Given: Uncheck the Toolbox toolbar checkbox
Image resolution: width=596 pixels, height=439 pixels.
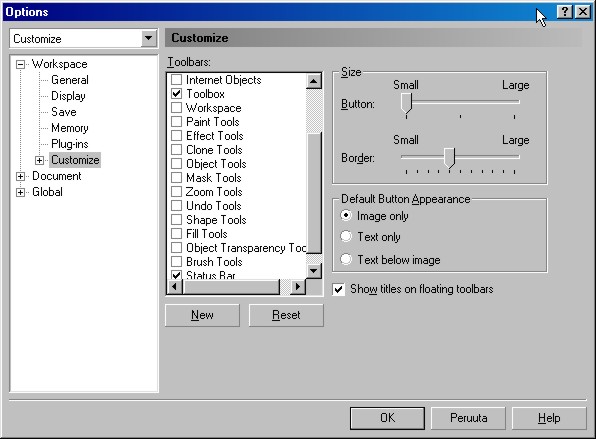Looking at the screenshot, I should tap(176, 94).
